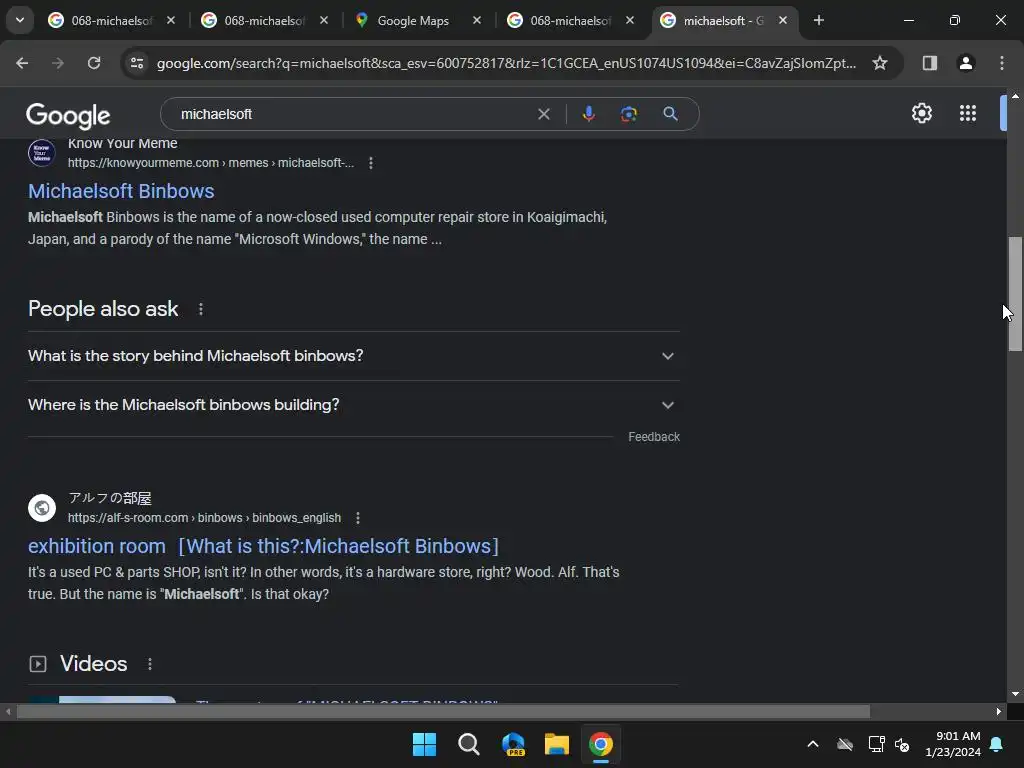Open clock and date flyout
This screenshot has height=768, width=1024.
[x=953, y=744]
